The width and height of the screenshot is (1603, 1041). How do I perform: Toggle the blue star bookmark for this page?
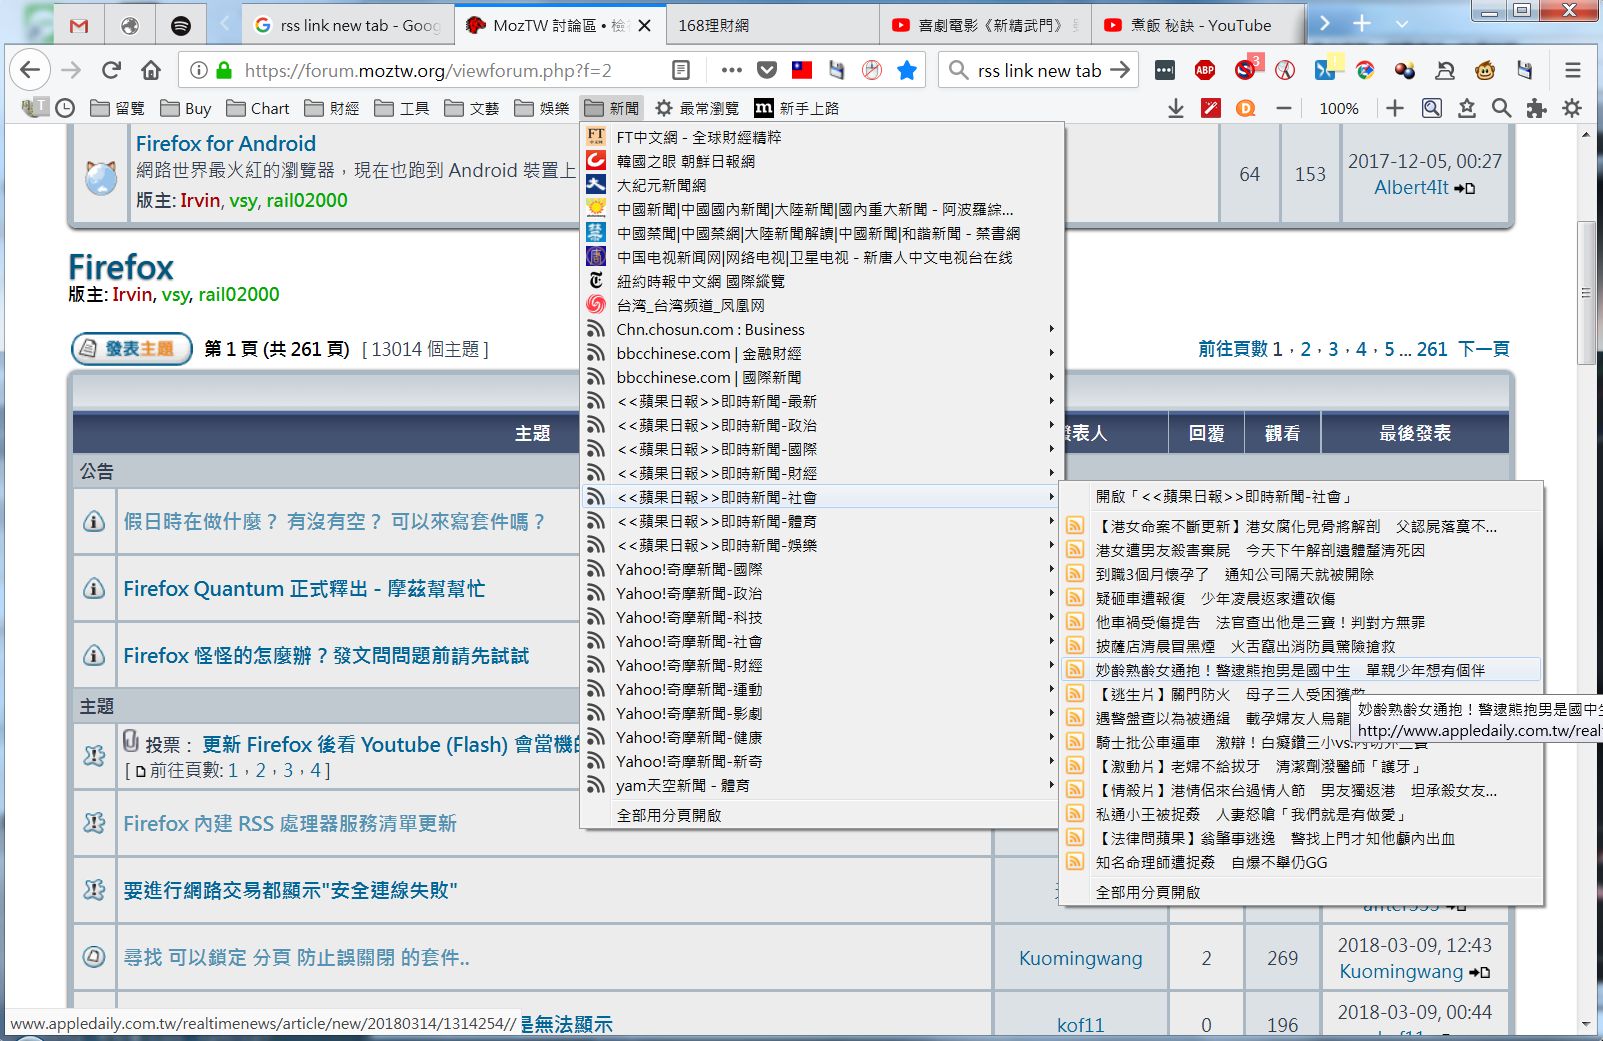(x=907, y=70)
